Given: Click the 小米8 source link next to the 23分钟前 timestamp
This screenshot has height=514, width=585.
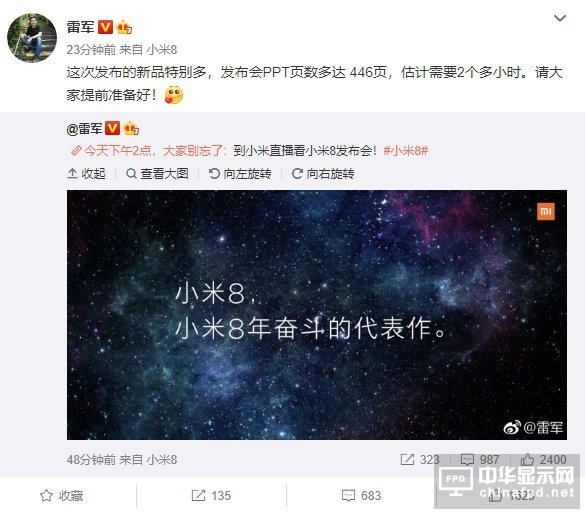Looking at the screenshot, I should [x=162, y=50].
